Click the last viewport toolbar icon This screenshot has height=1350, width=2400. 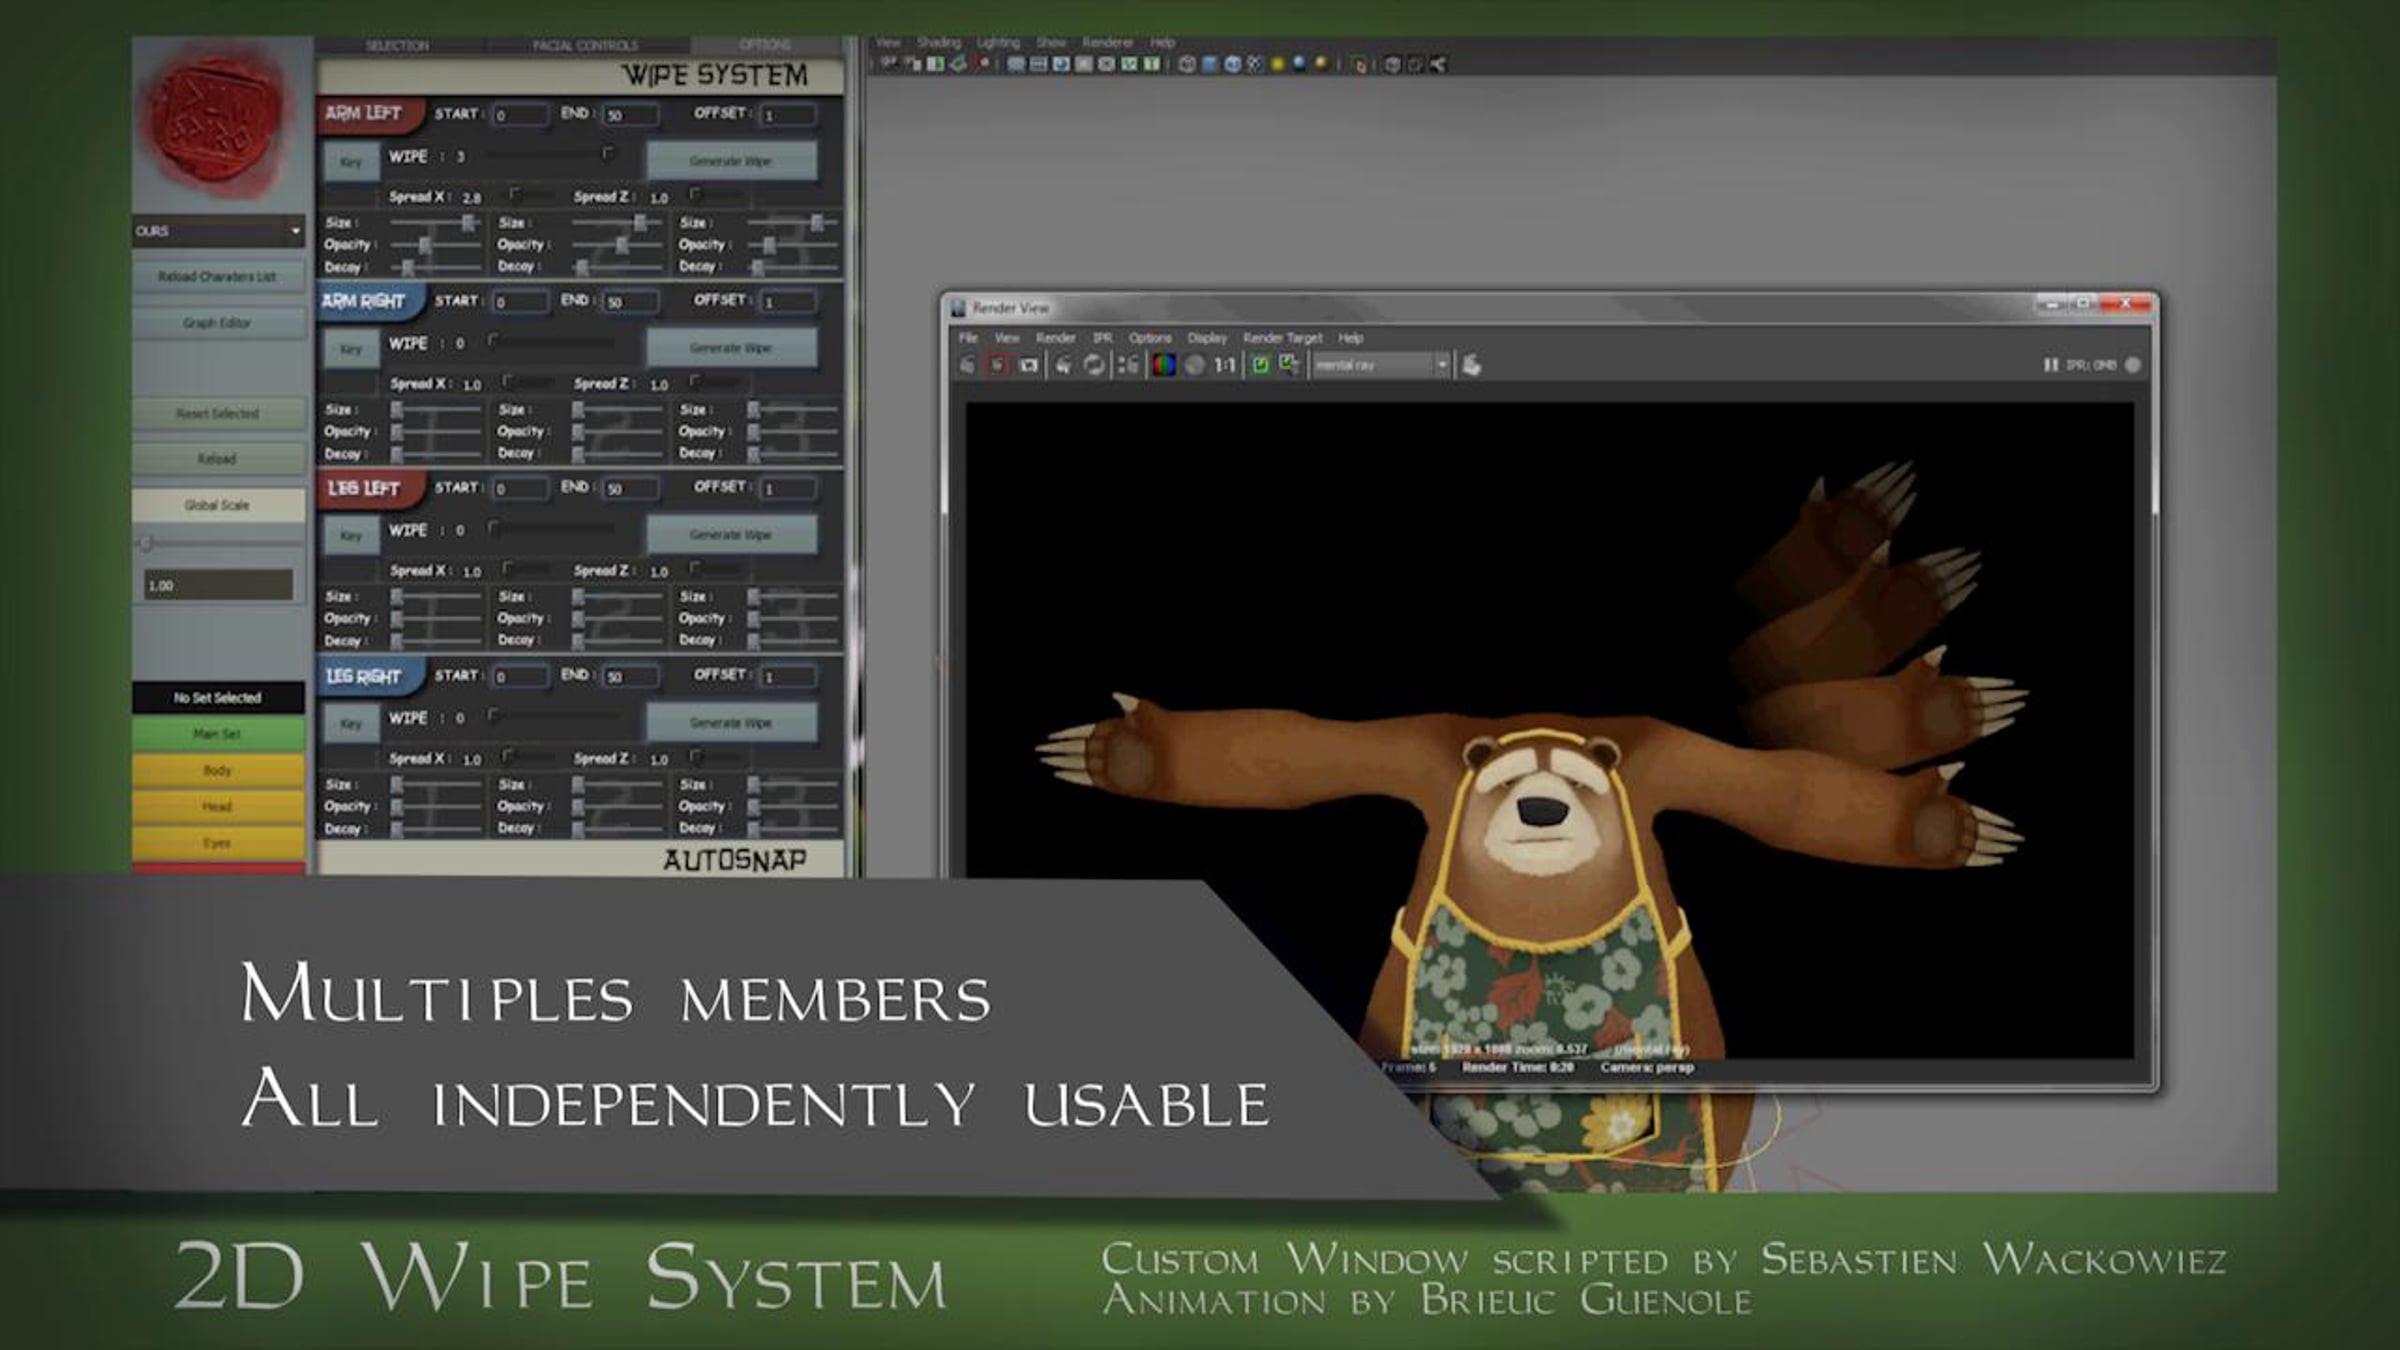1438,64
